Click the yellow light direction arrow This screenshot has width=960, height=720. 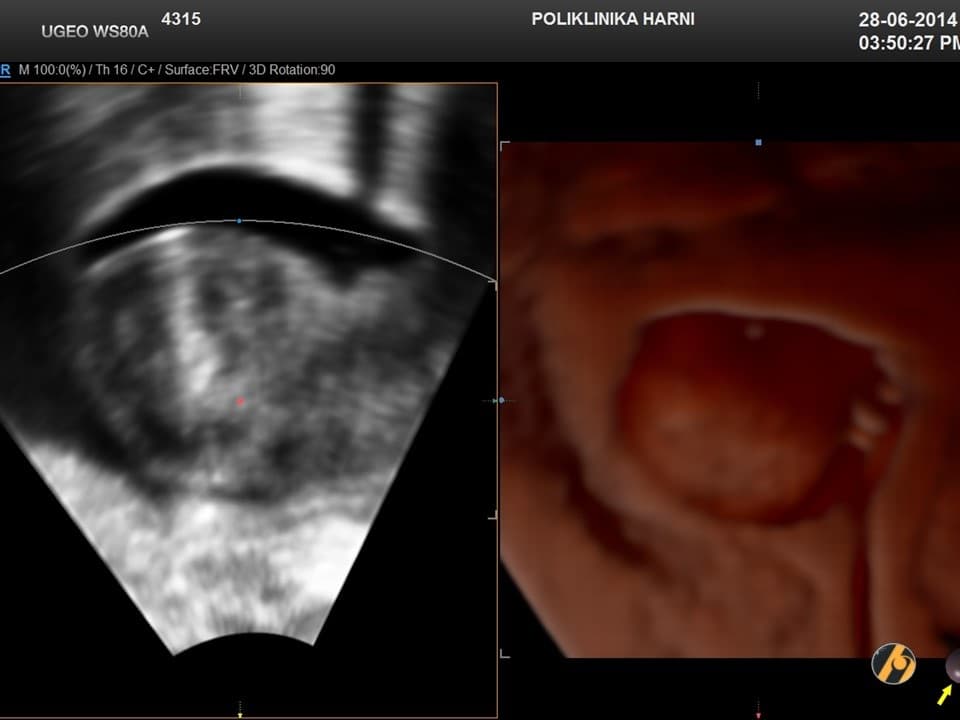943,694
